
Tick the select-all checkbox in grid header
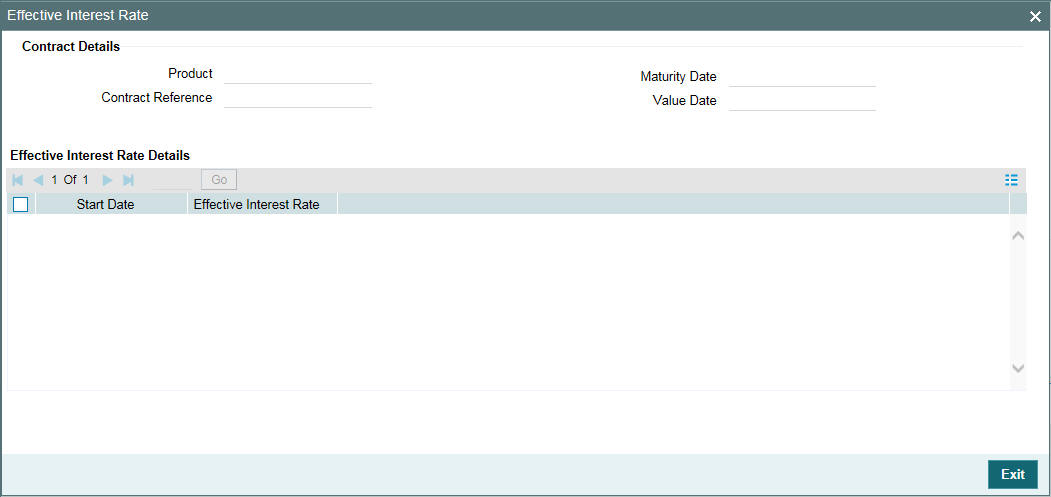pos(21,205)
